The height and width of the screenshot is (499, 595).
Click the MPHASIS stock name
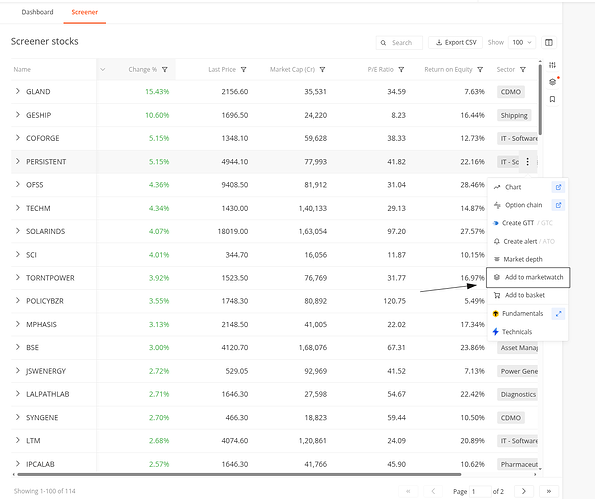click(41, 324)
